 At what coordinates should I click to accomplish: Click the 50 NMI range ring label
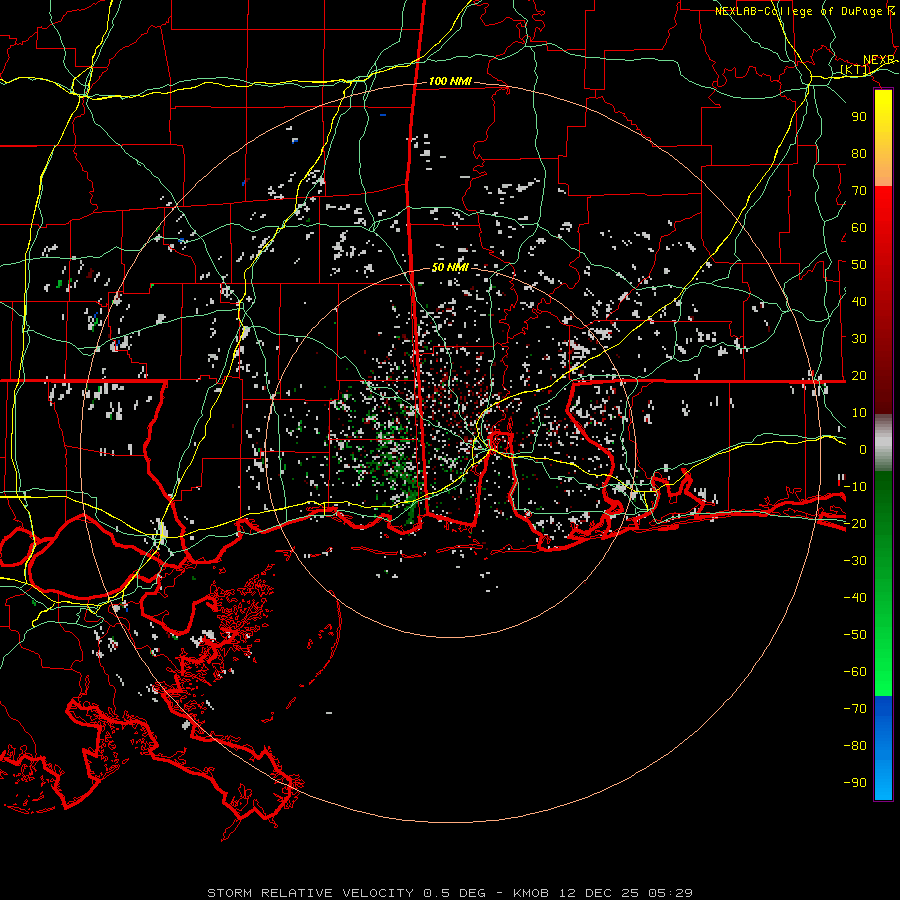click(x=450, y=267)
